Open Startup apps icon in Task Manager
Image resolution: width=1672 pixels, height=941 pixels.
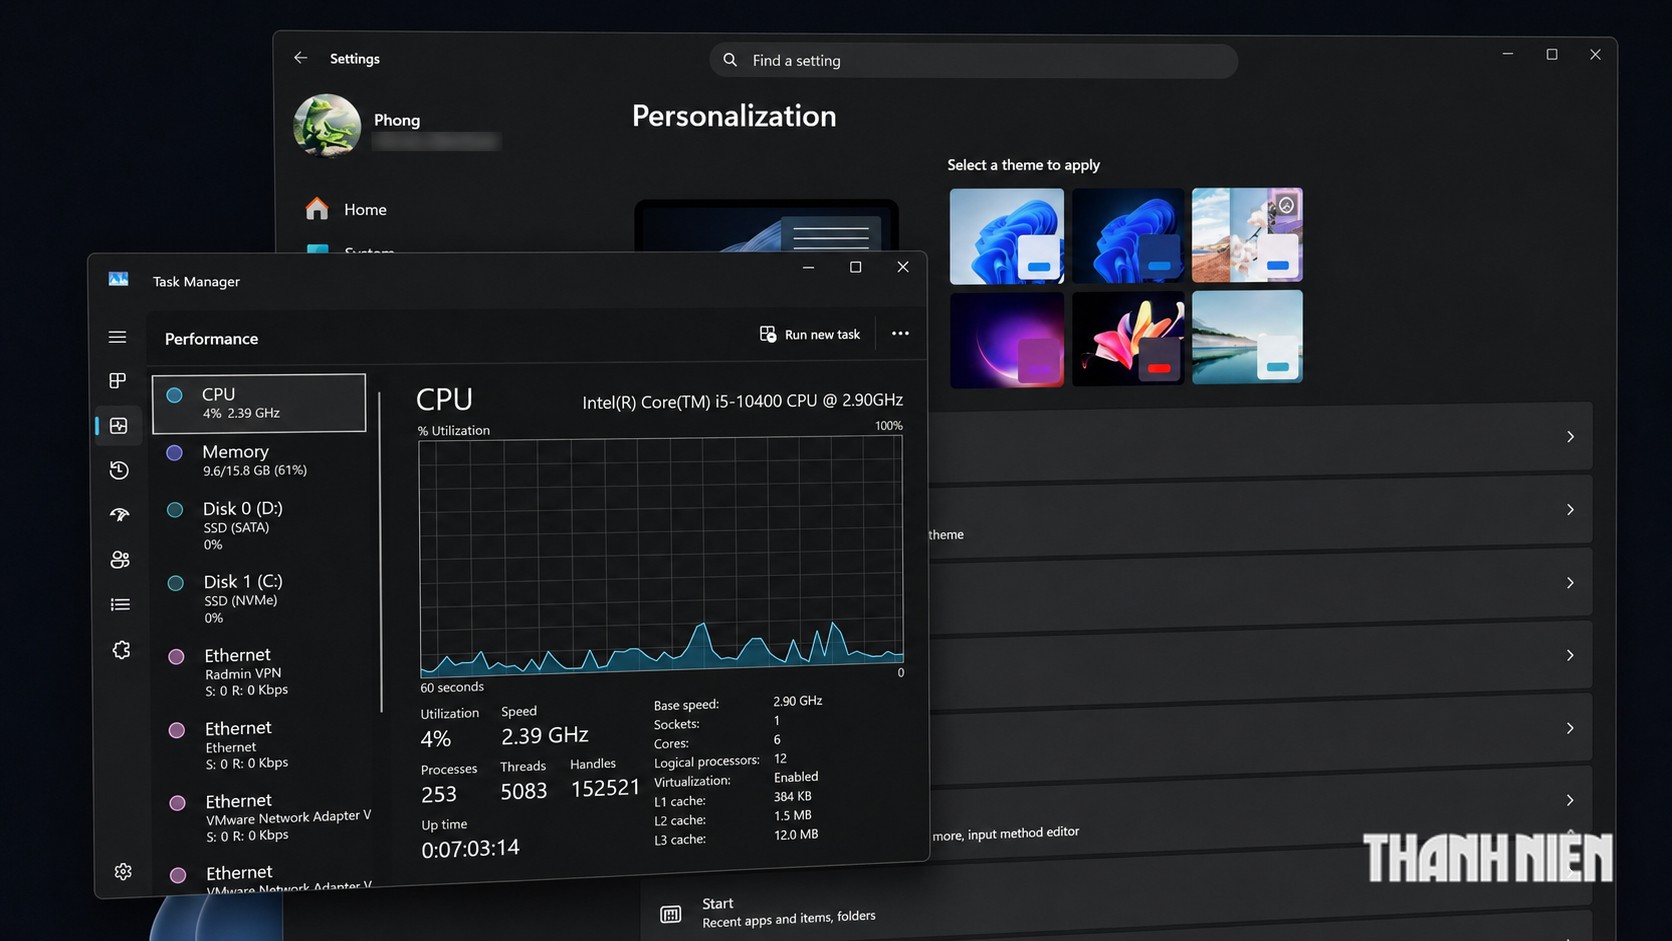tap(119, 514)
